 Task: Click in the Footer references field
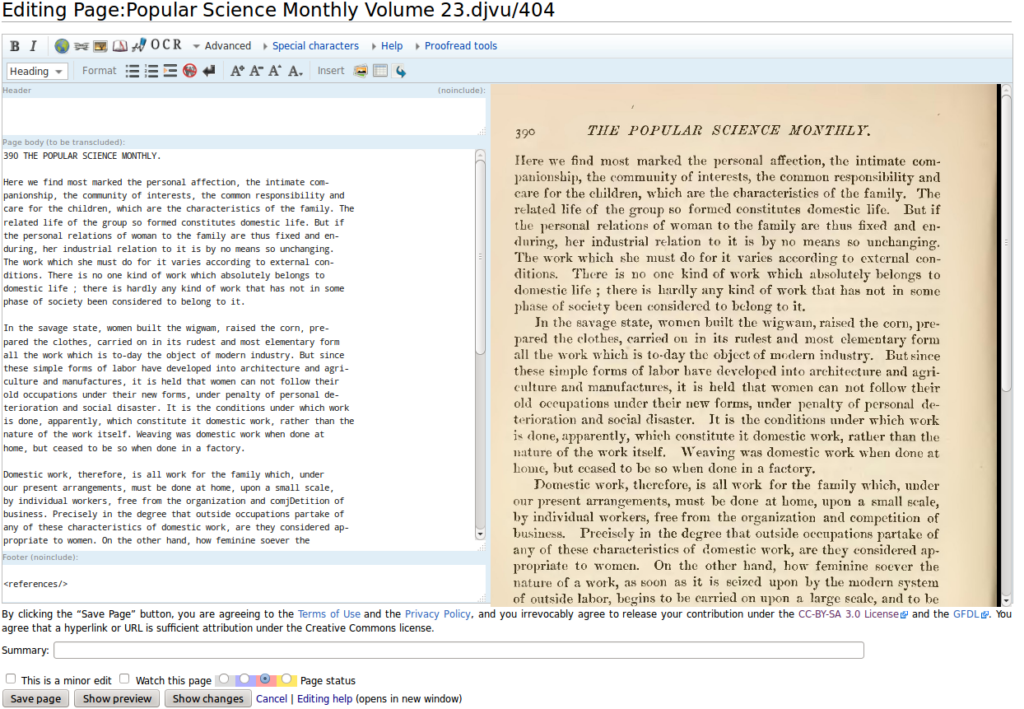click(243, 584)
